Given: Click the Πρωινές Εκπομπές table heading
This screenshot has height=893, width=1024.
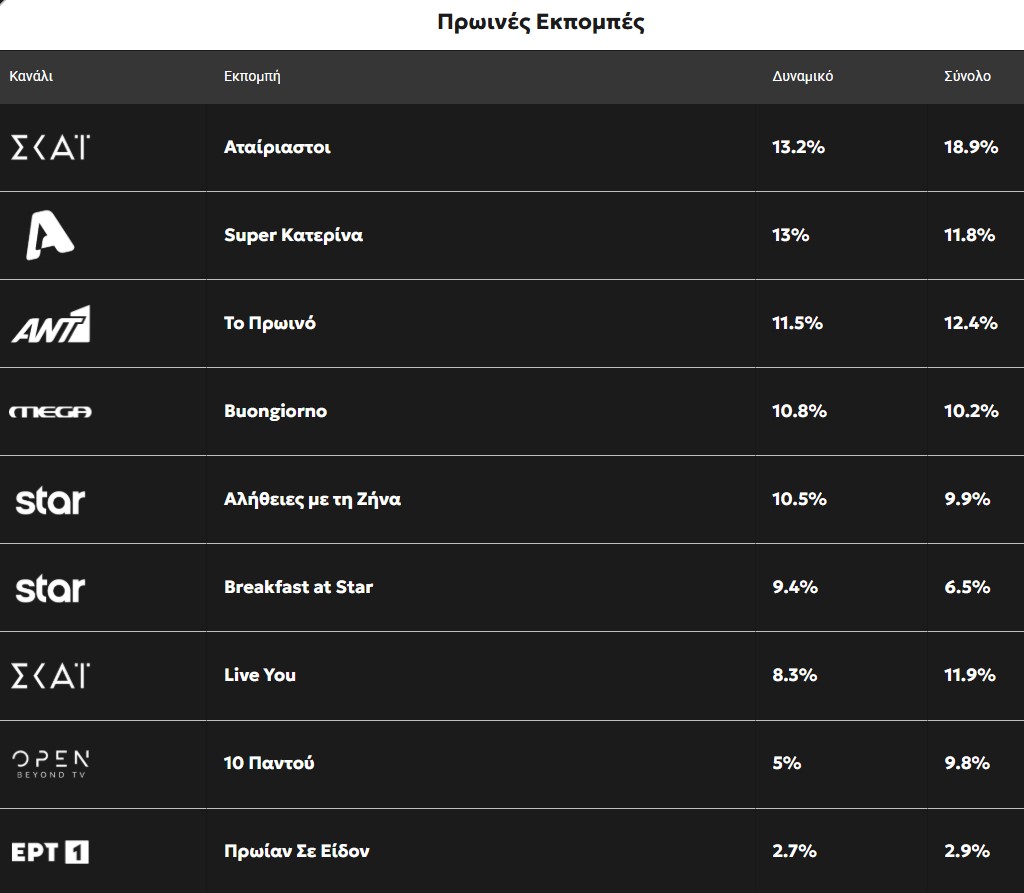Looking at the screenshot, I should [x=541, y=23].
